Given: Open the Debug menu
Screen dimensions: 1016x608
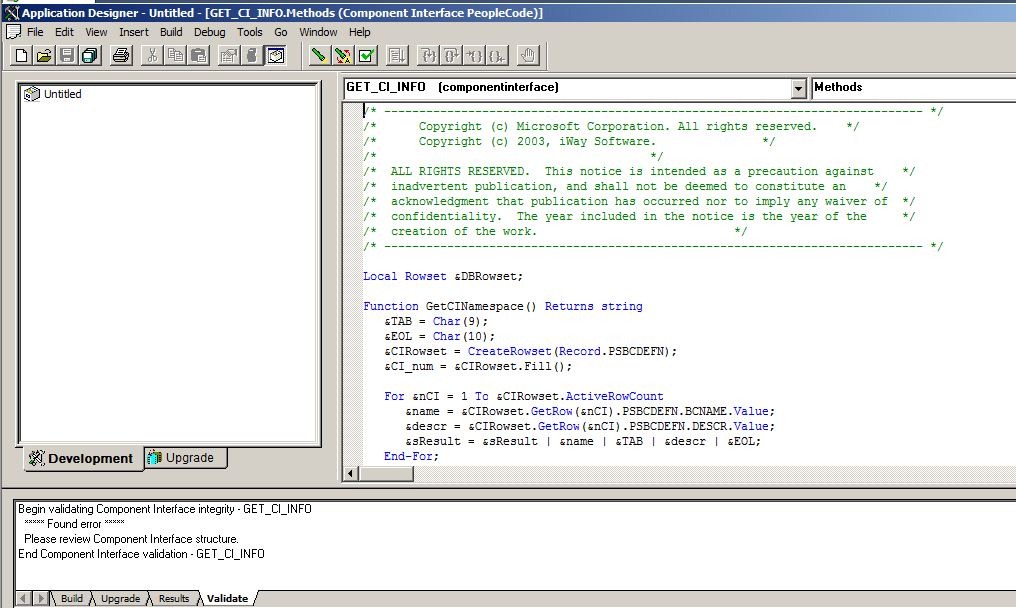Looking at the screenshot, I should (209, 32).
